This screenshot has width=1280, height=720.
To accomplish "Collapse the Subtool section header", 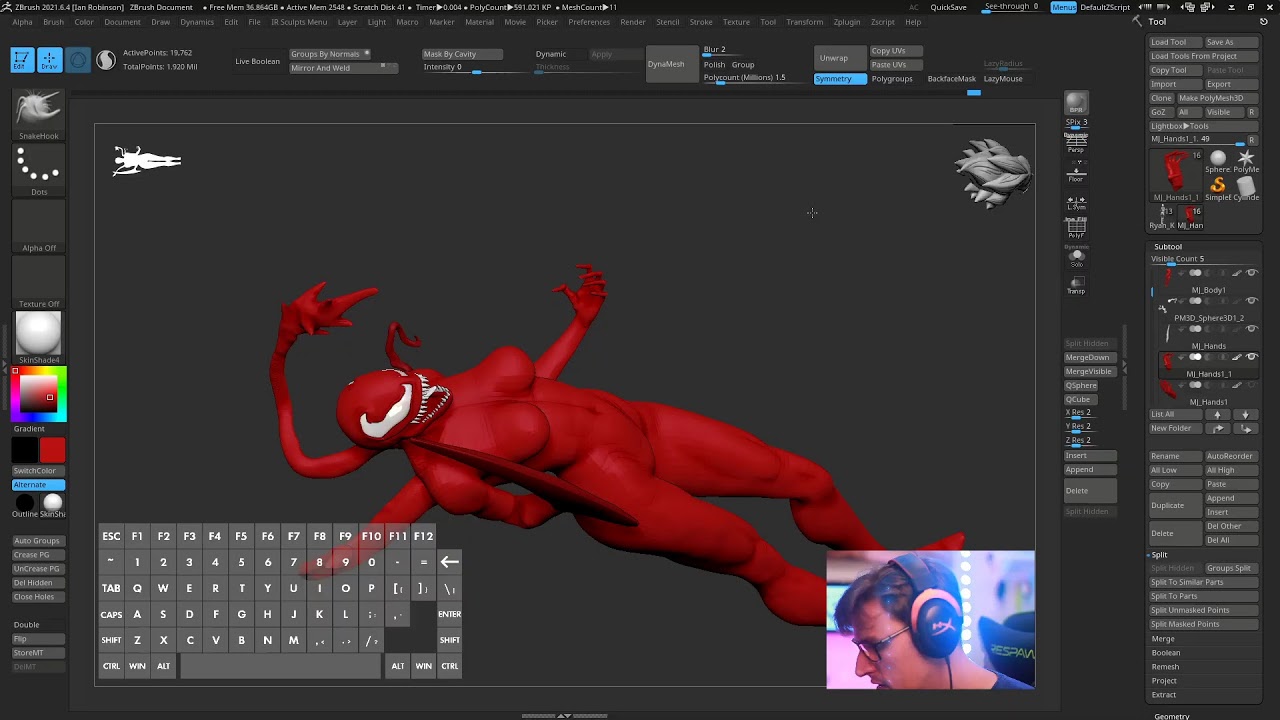I will [x=1168, y=246].
